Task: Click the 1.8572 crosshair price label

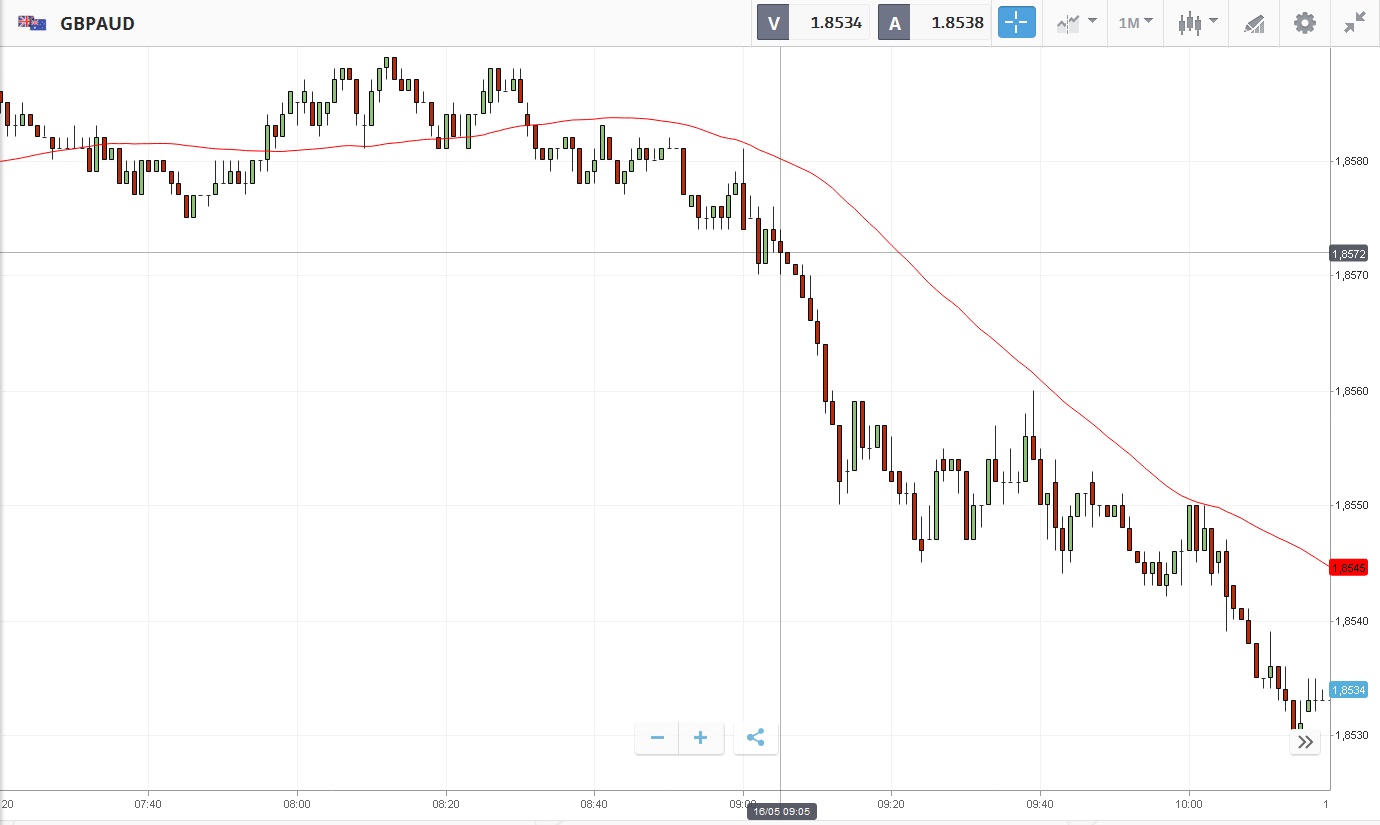Action: click(x=1349, y=254)
